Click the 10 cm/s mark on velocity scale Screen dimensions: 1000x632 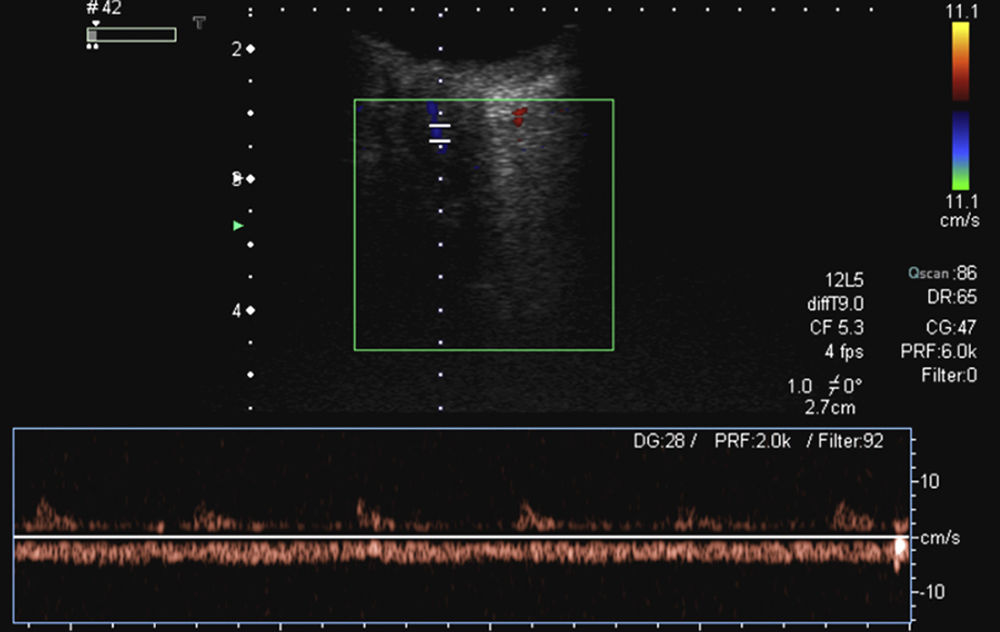coord(929,481)
